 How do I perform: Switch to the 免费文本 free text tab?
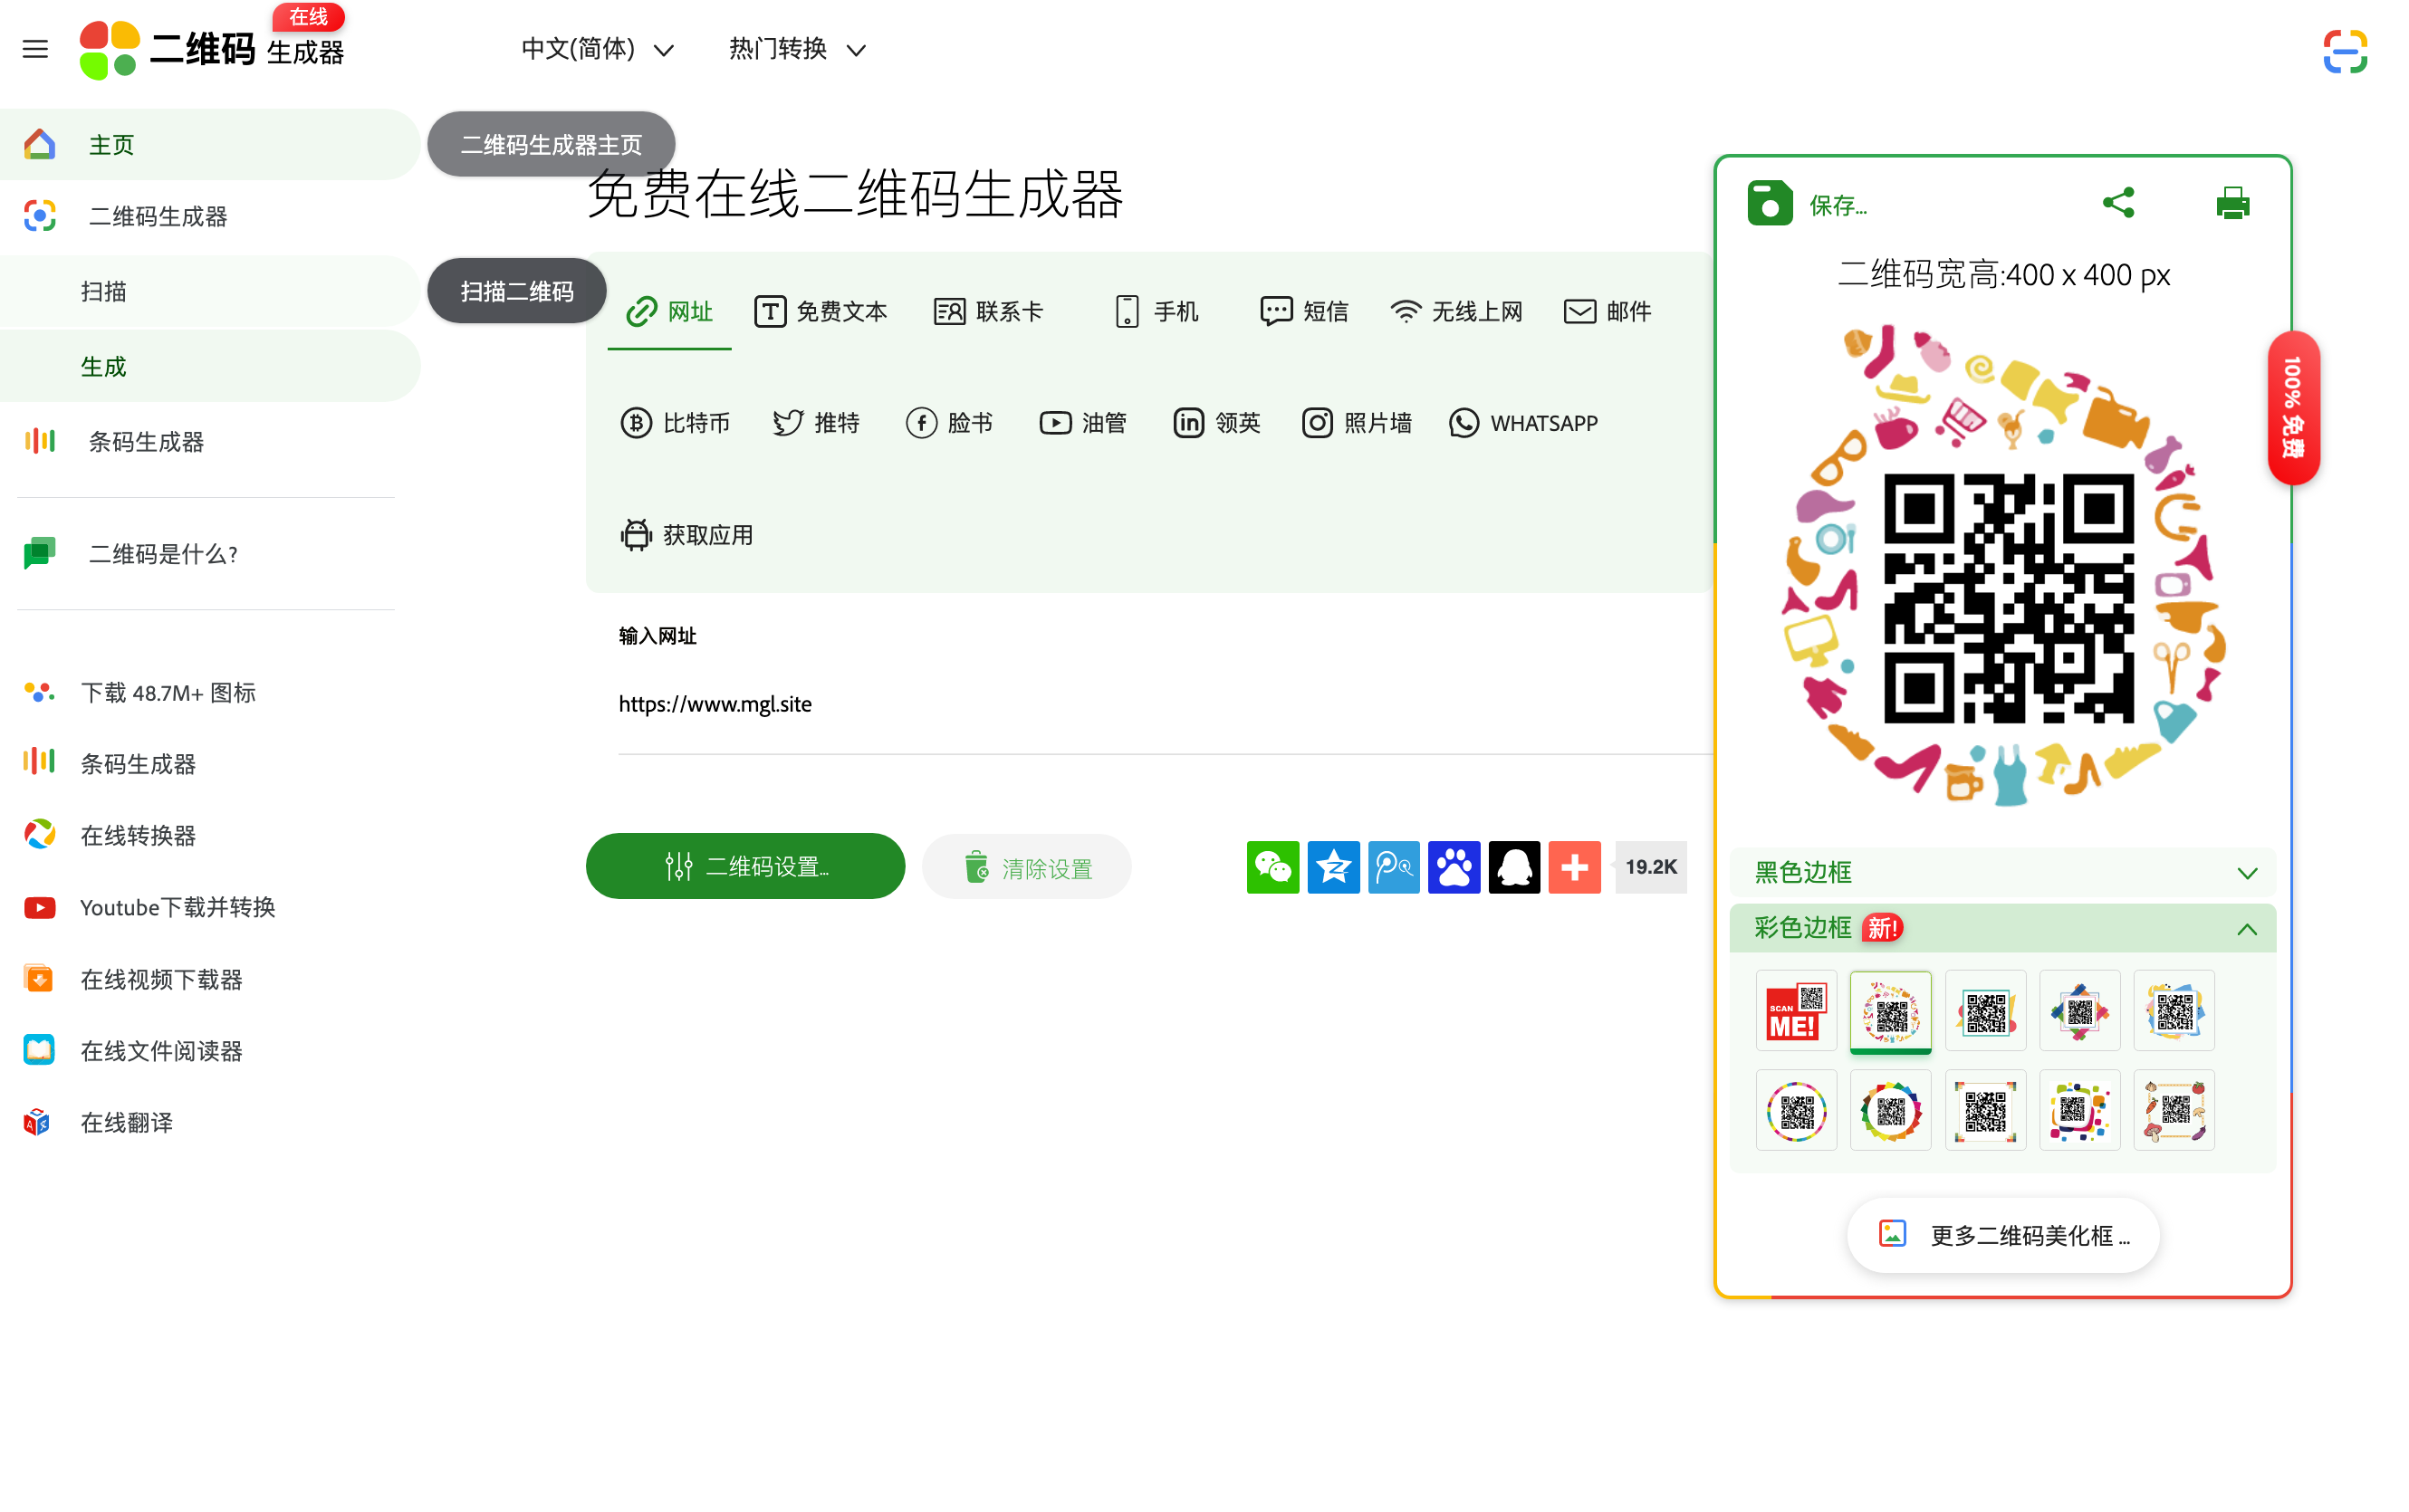pyautogui.click(x=821, y=311)
